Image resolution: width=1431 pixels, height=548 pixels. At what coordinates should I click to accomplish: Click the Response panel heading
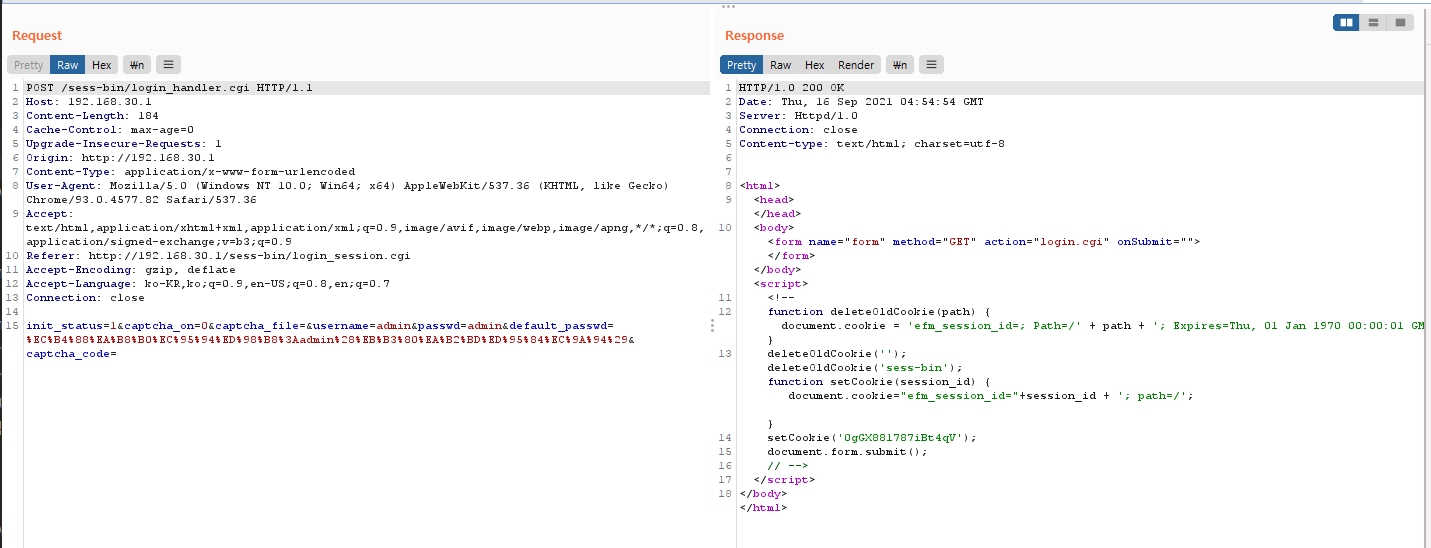tap(755, 36)
